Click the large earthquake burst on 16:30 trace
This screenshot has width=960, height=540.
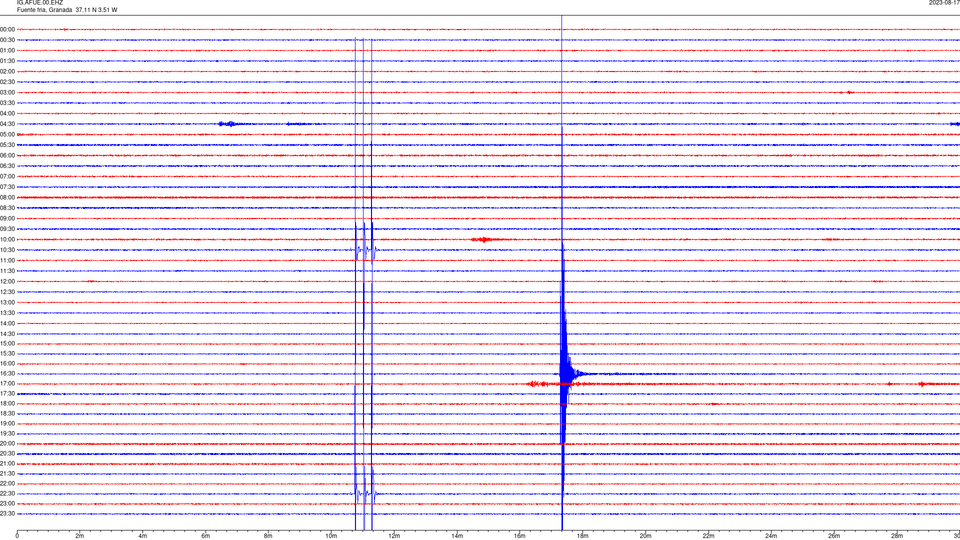(566, 373)
